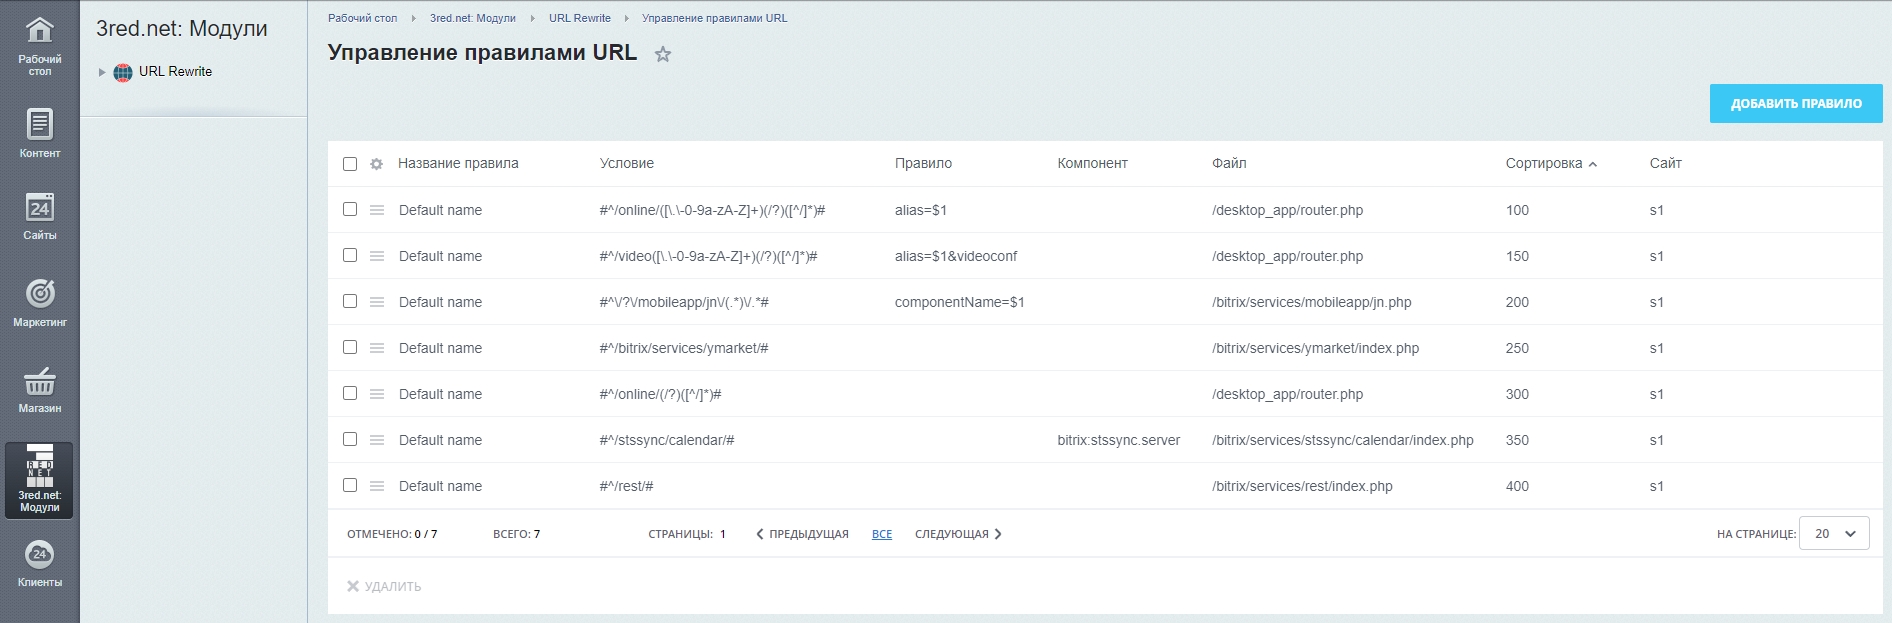Open row menu for /bitrix/services/ymarket/ rule
This screenshot has width=1892, height=623.
click(x=377, y=348)
